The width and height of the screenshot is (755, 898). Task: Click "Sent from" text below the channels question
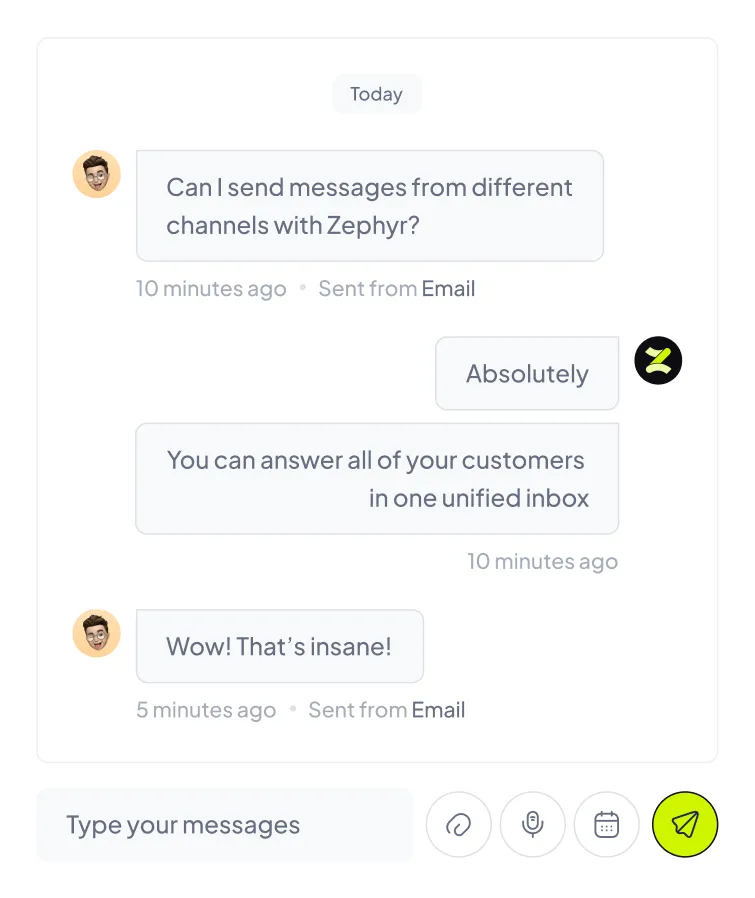(x=367, y=289)
